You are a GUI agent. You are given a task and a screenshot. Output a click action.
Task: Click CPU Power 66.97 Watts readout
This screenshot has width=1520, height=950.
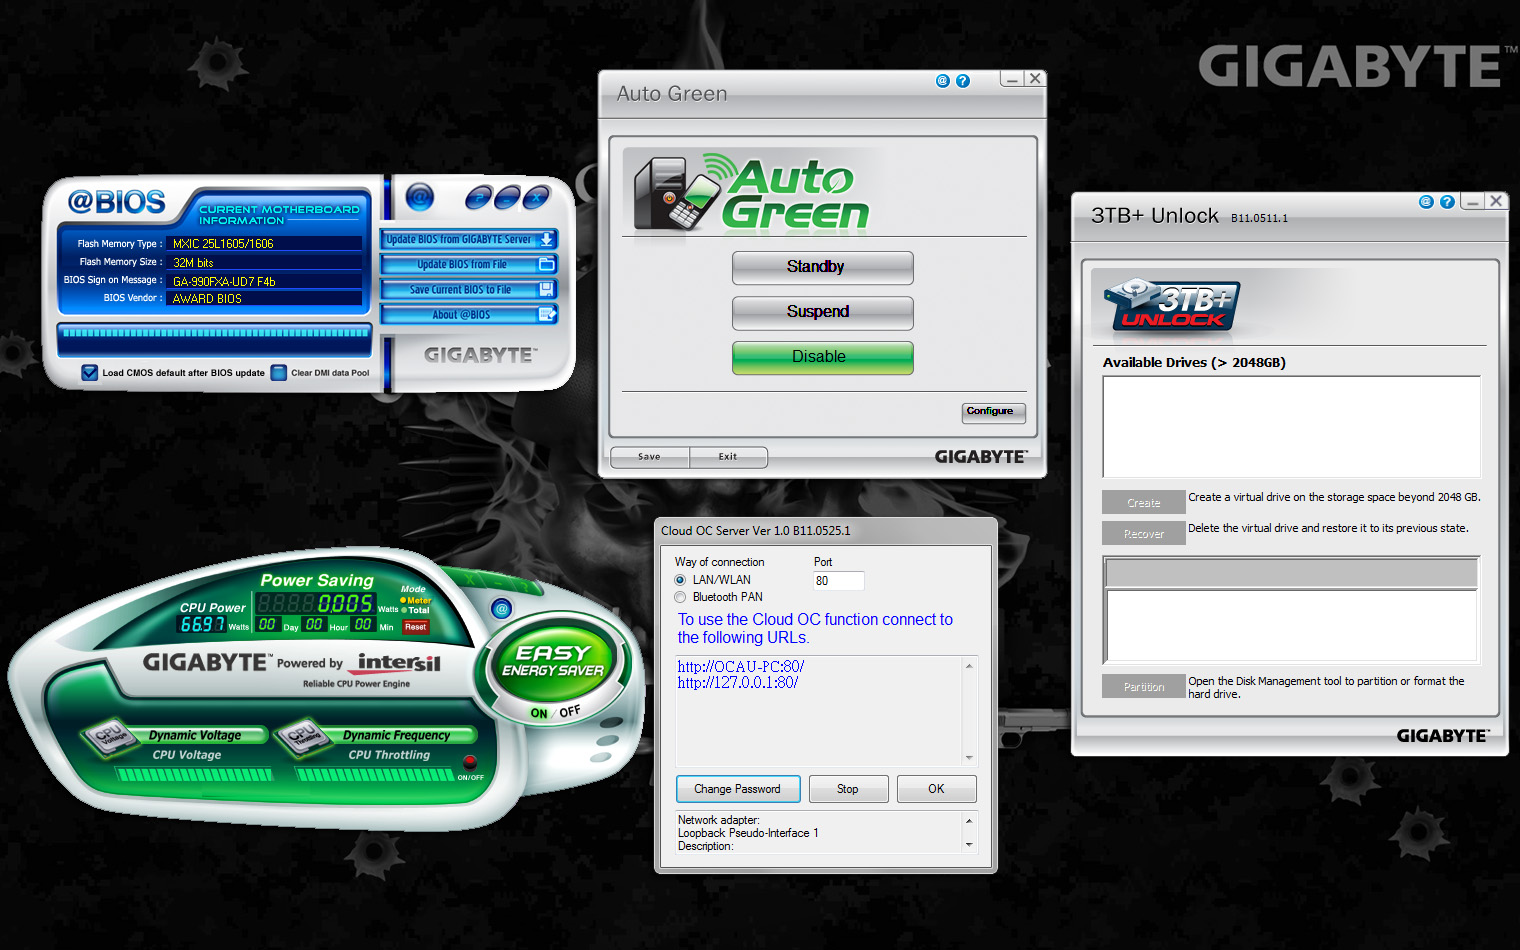pos(202,625)
